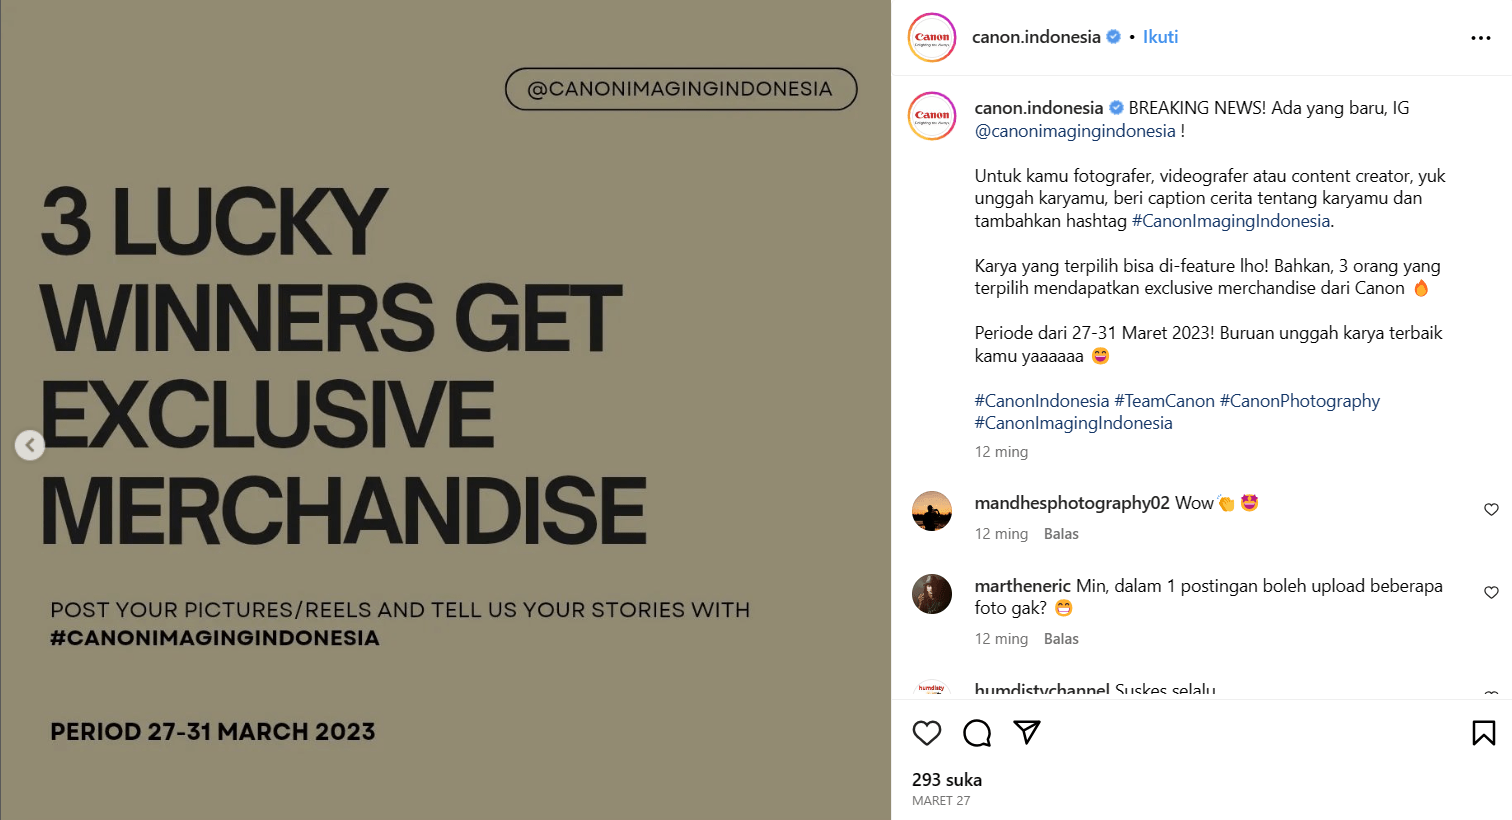This screenshot has width=1512, height=820.
Task: Click the Ikuti follow button
Action: pos(1160,37)
